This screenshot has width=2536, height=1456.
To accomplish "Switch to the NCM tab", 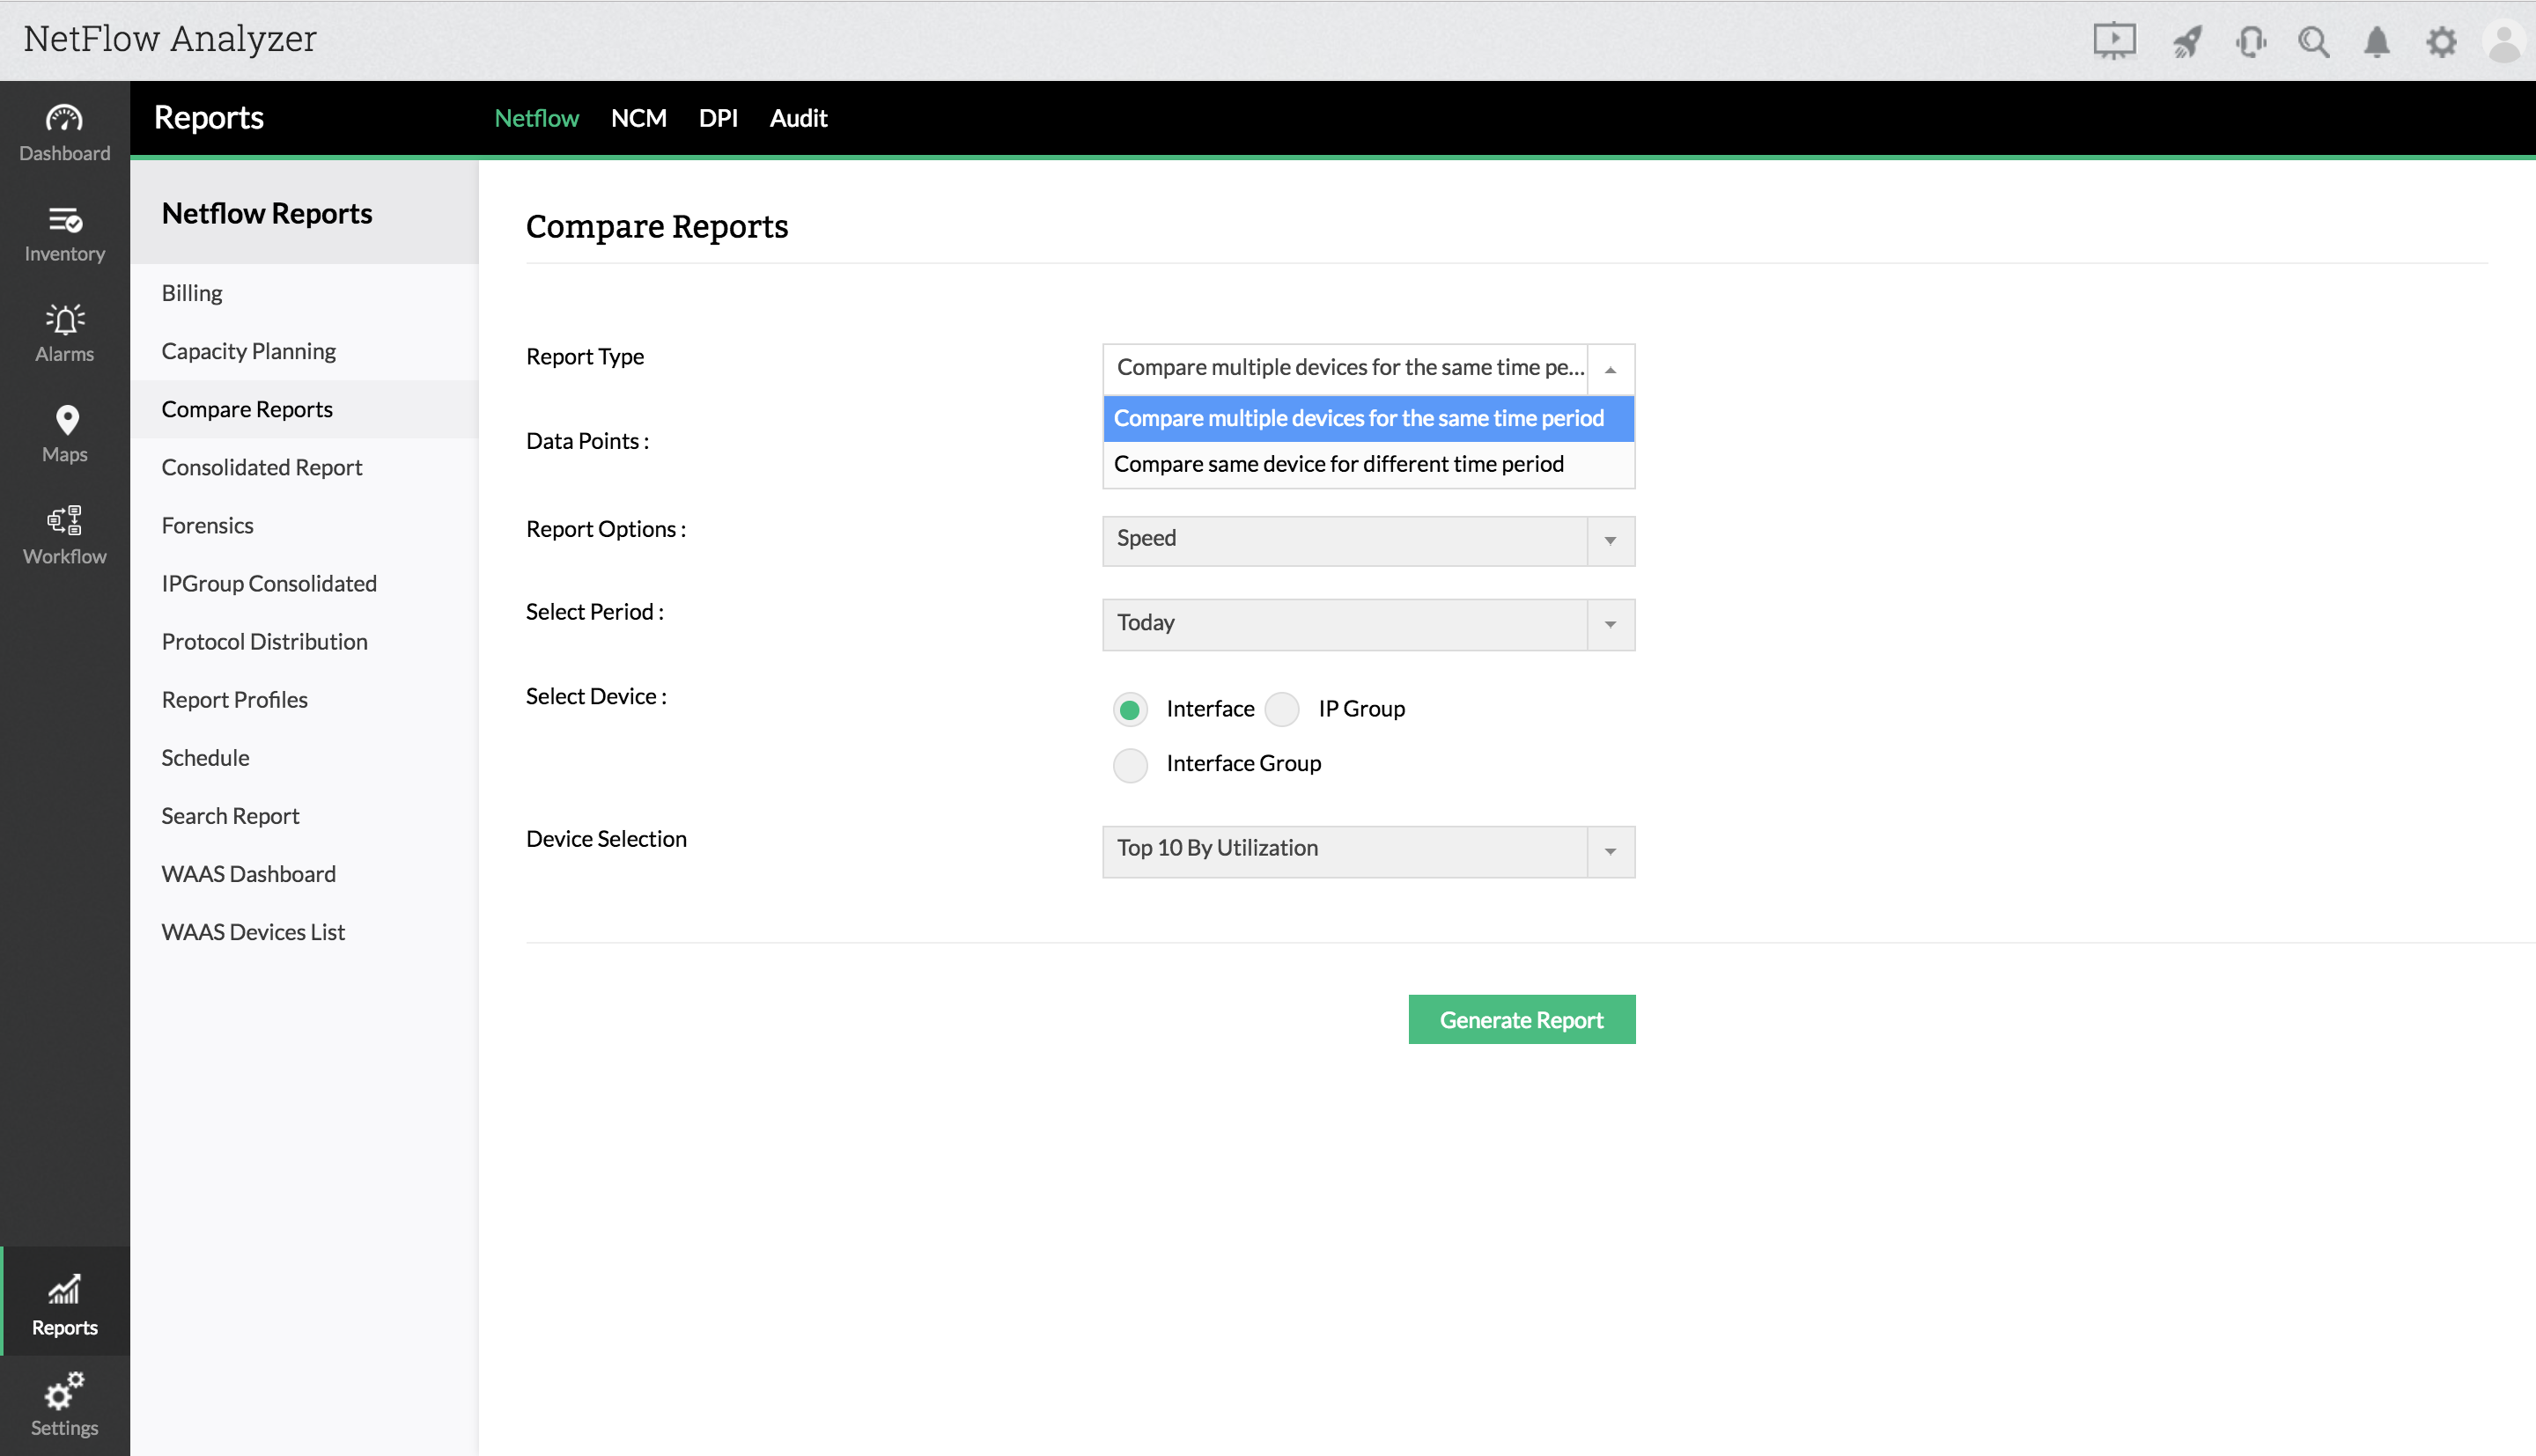I will [638, 118].
